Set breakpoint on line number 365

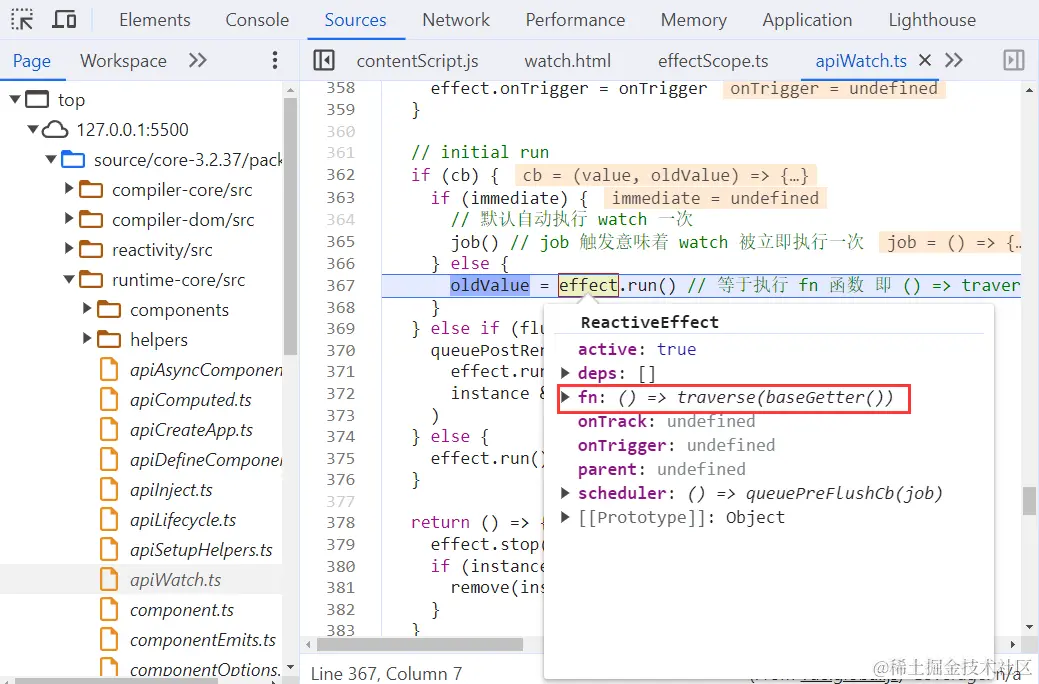click(x=341, y=242)
